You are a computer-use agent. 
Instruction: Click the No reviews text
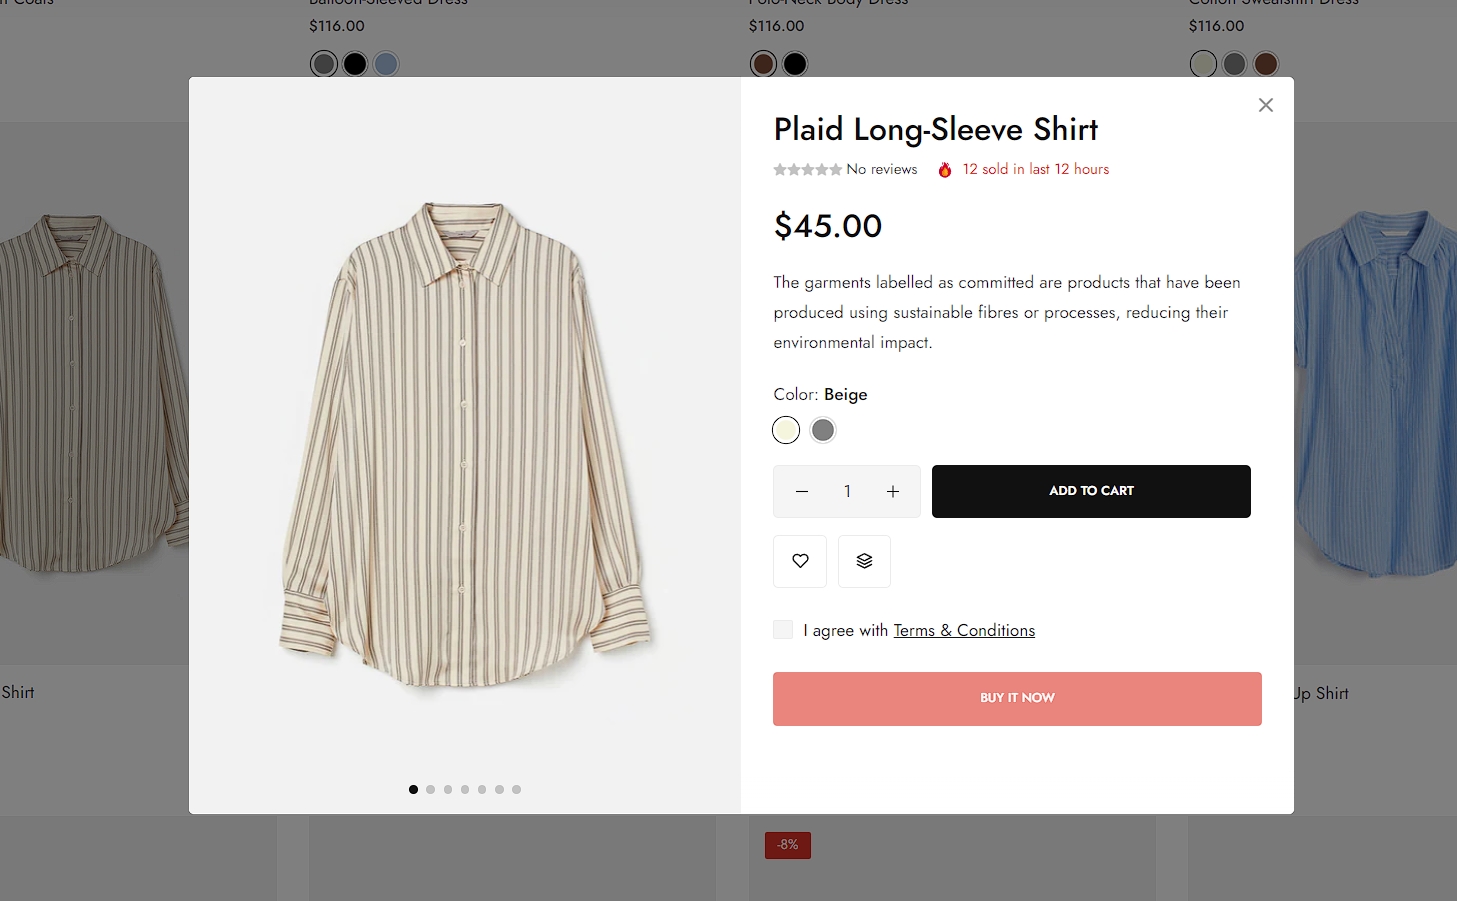882,170
